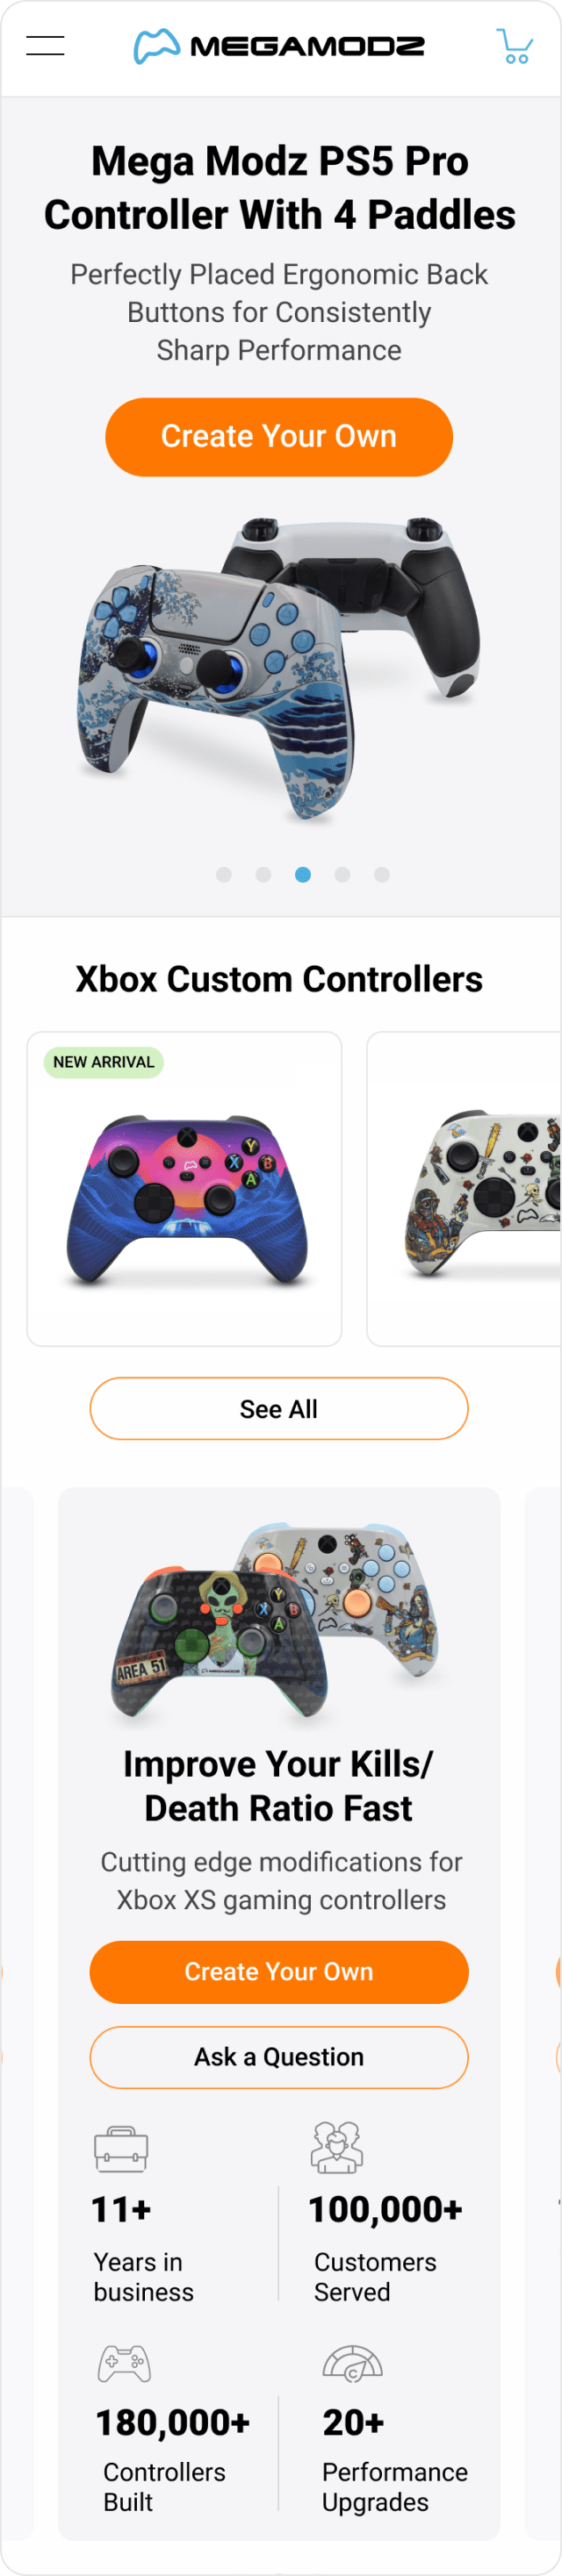562x2576 pixels.
Task: Open the zombie-themed white Xbox controller card
Action: pyautogui.click(x=464, y=1188)
